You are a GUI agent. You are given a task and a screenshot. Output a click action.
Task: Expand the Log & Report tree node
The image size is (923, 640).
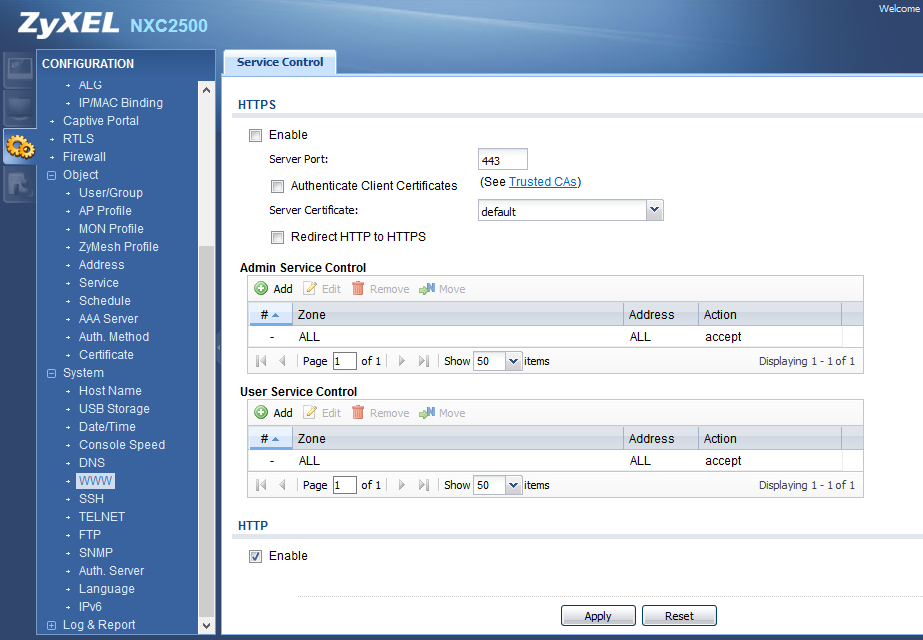coord(52,625)
